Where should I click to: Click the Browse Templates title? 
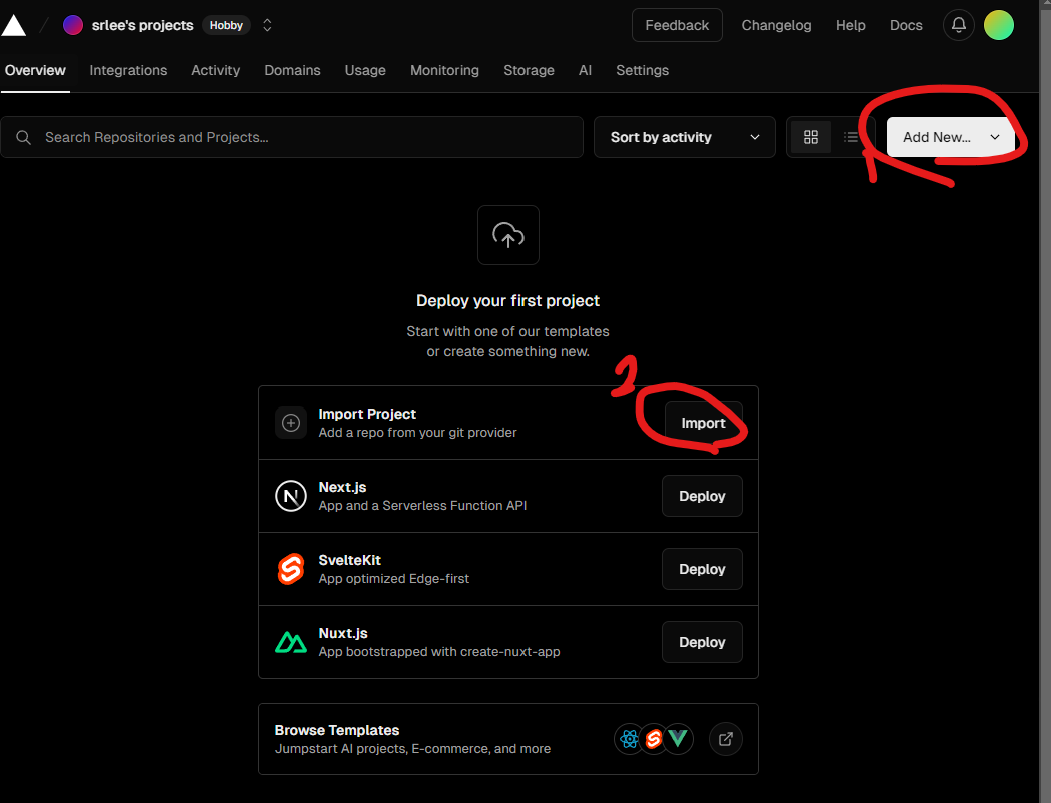pos(336,730)
